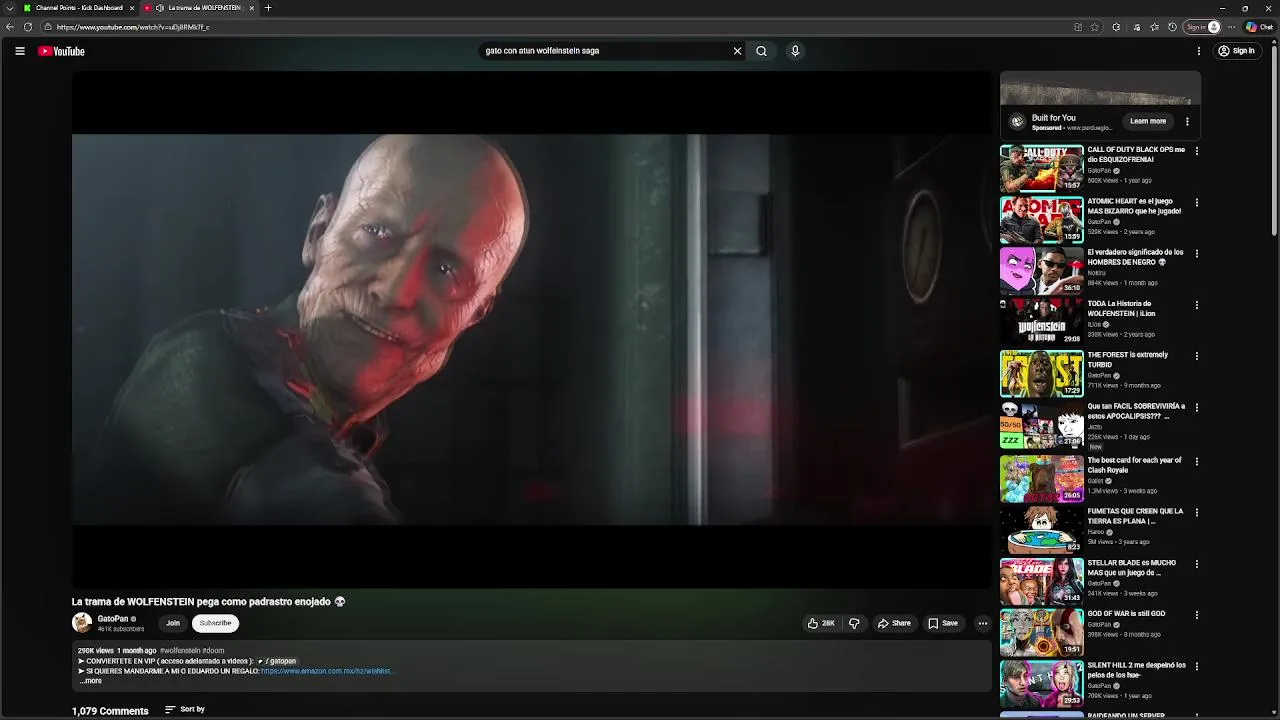This screenshot has height=720, width=1280.
Task: Click the 1,079 Comments heading
Action: [110, 711]
